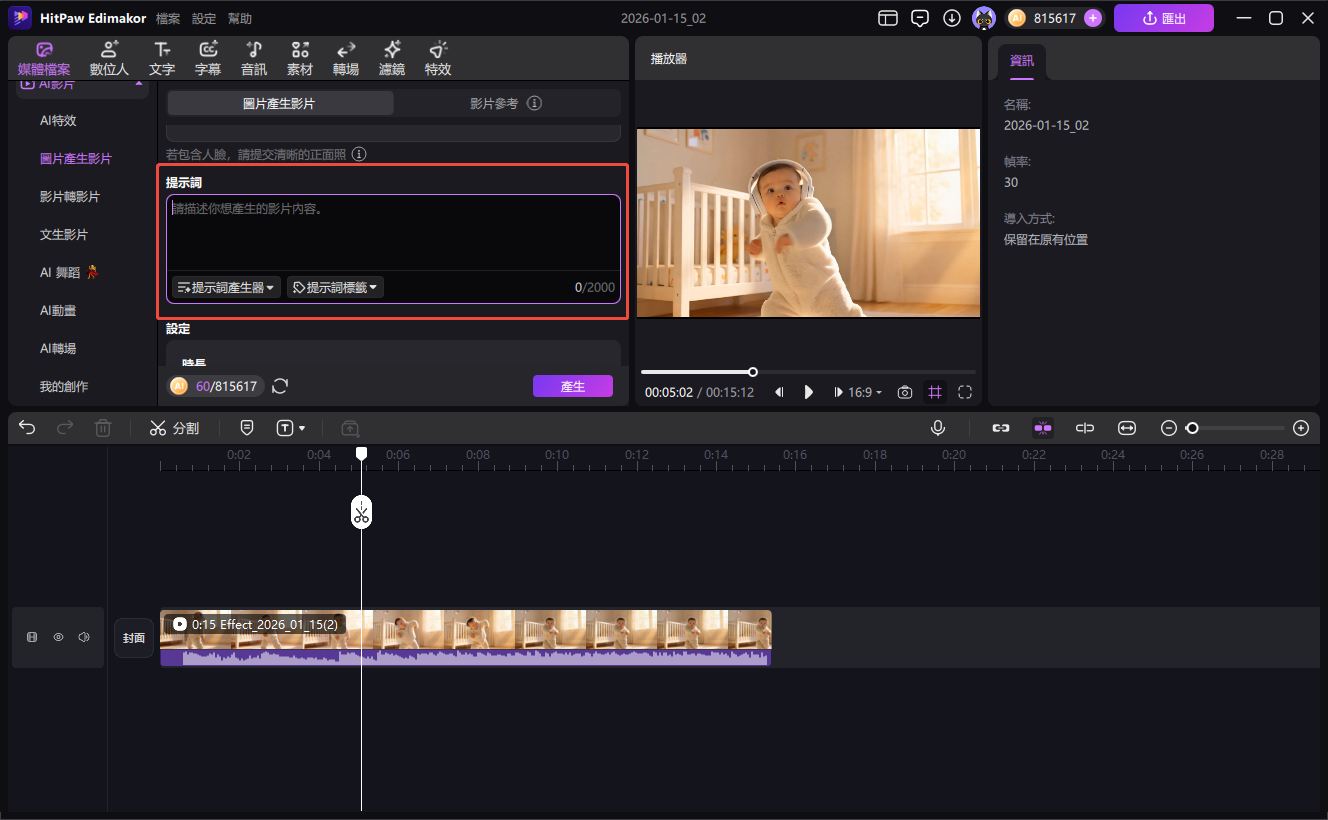The image size is (1328, 820).
Task: Enter fullscreen preview in the player
Action: pos(965,393)
